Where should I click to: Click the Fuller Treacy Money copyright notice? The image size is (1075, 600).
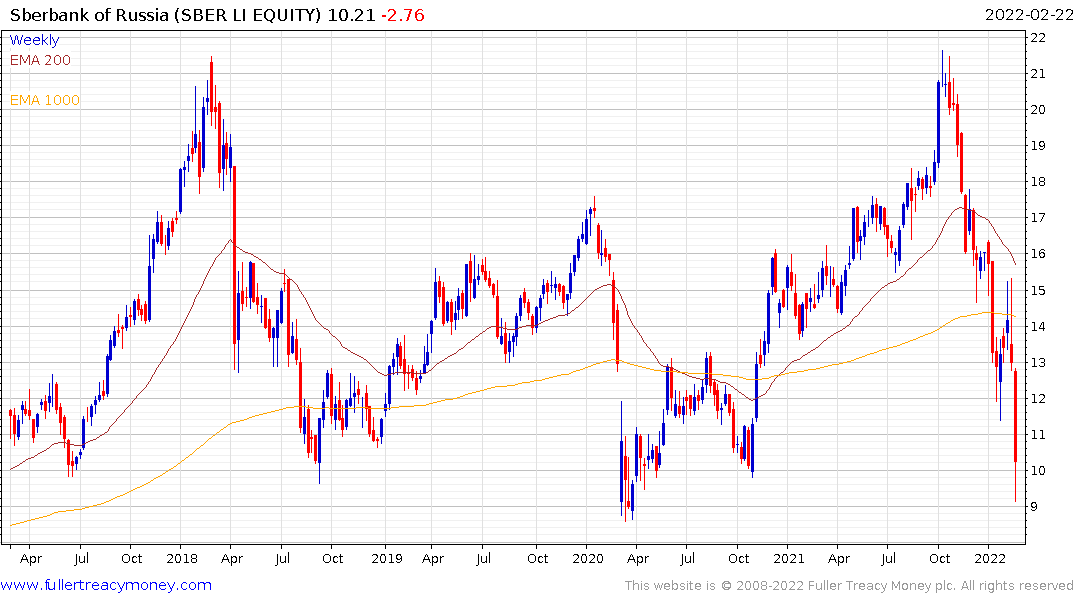[849, 586]
